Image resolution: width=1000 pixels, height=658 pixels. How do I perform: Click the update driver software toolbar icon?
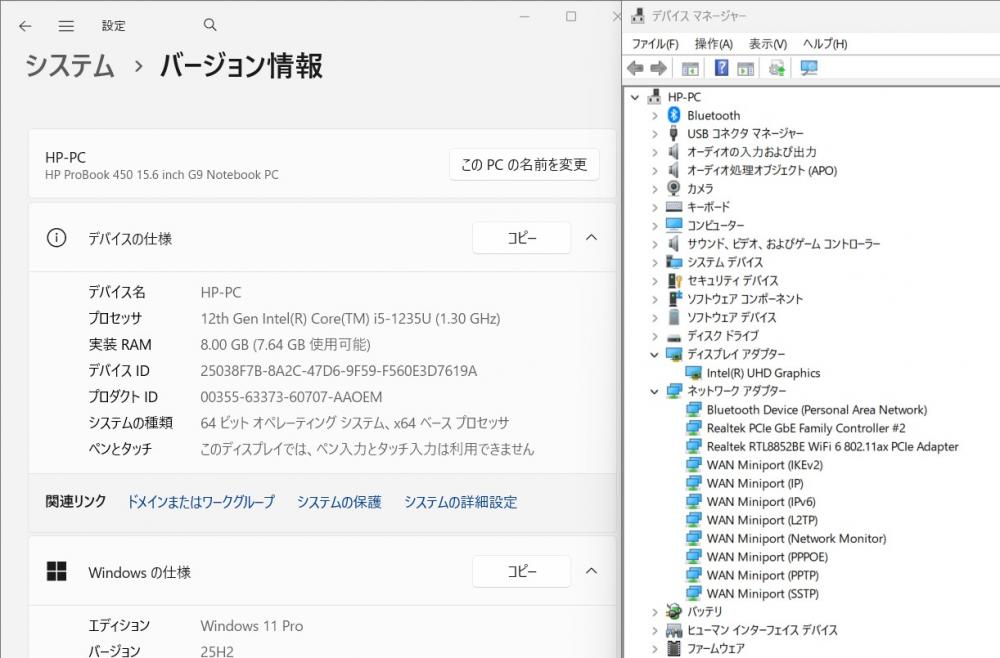click(x=776, y=68)
